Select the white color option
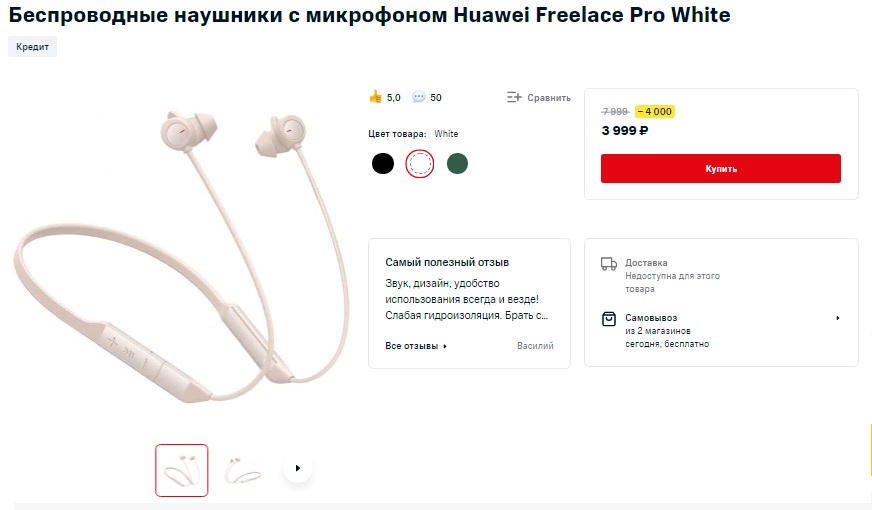The image size is (872, 510). pos(419,164)
